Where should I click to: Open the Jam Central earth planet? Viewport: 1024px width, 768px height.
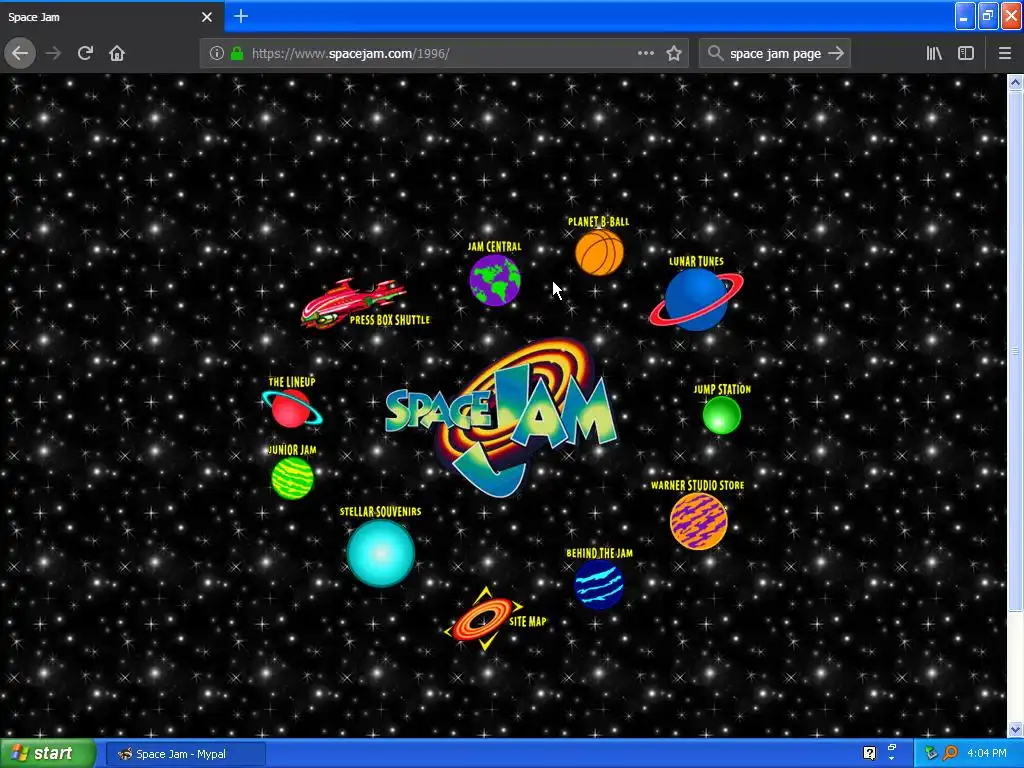pos(494,280)
